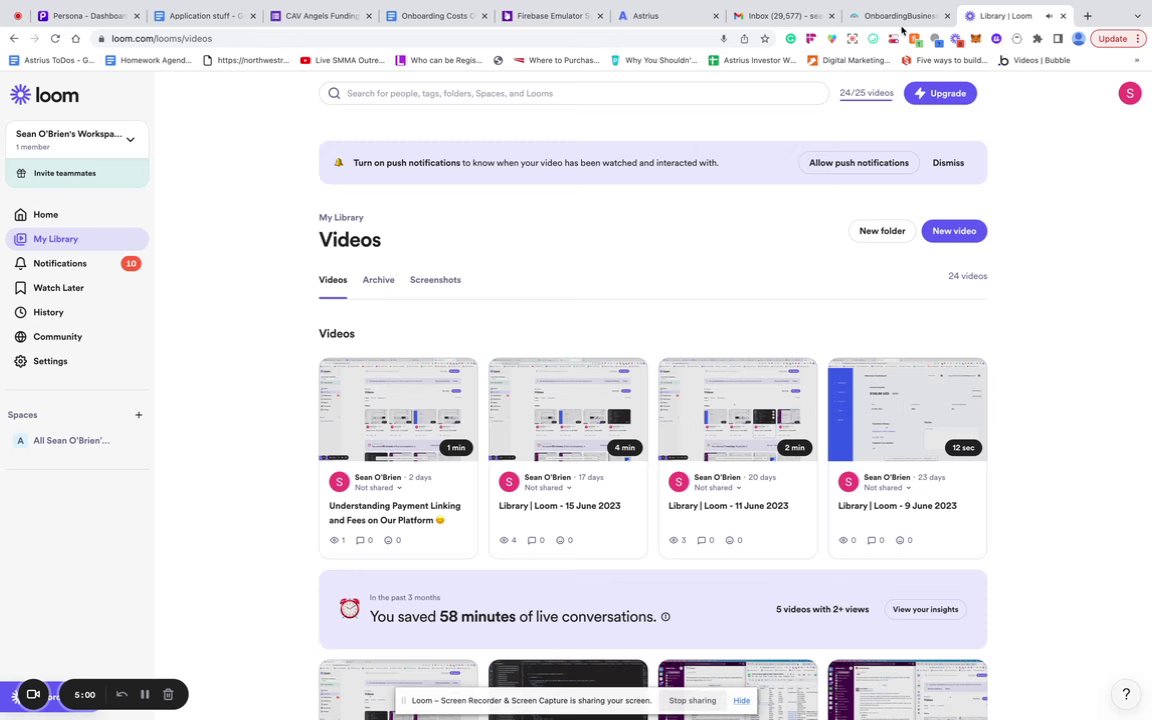Click info icon beside saved minutes
This screenshot has height=720, width=1152.
666,617
